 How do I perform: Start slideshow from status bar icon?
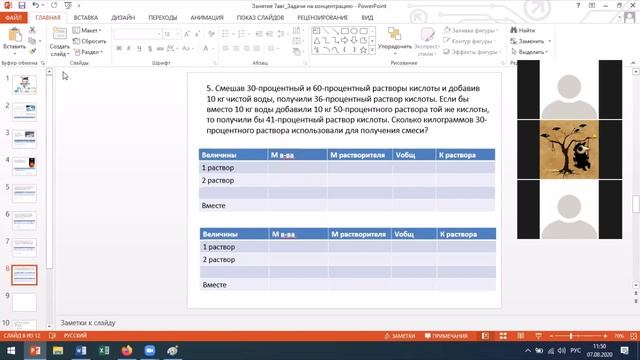click(x=539, y=336)
